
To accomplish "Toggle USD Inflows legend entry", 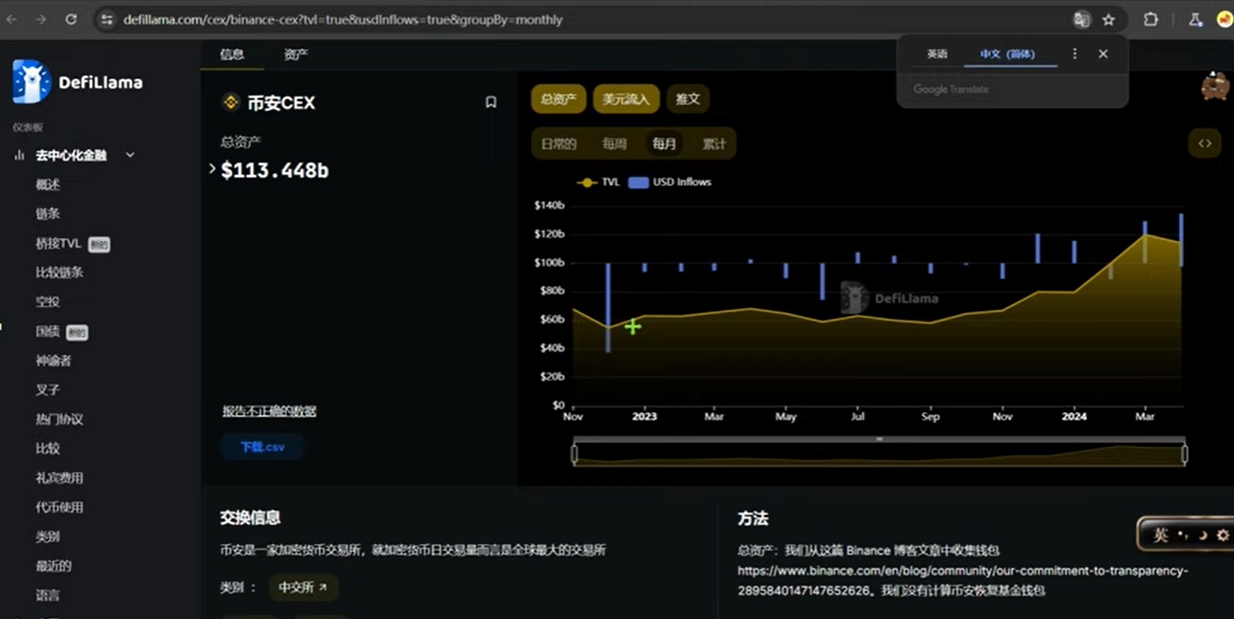I will [669, 182].
